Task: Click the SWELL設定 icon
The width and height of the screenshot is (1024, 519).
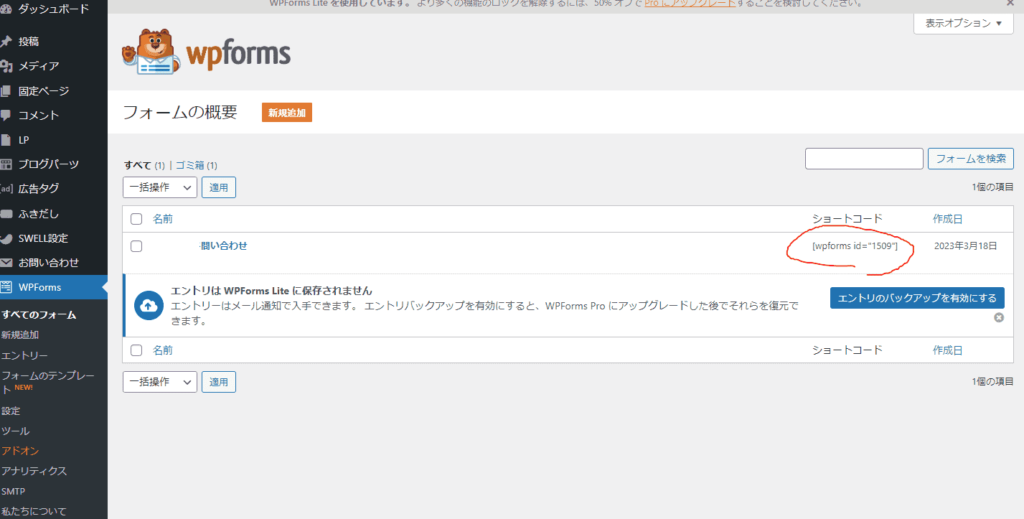Action: [x=6, y=238]
